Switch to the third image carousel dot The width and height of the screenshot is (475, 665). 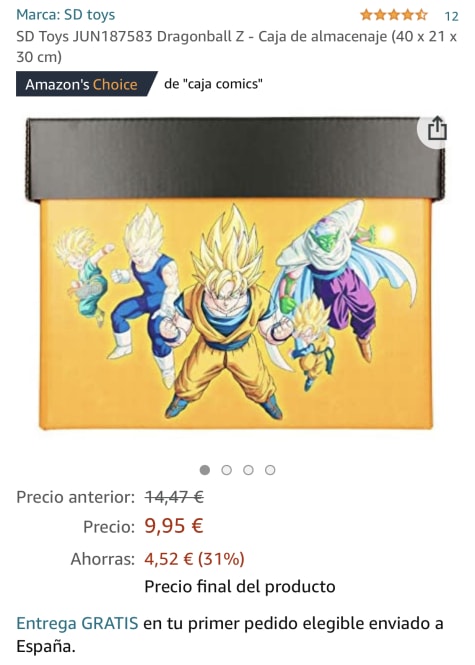click(x=248, y=470)
